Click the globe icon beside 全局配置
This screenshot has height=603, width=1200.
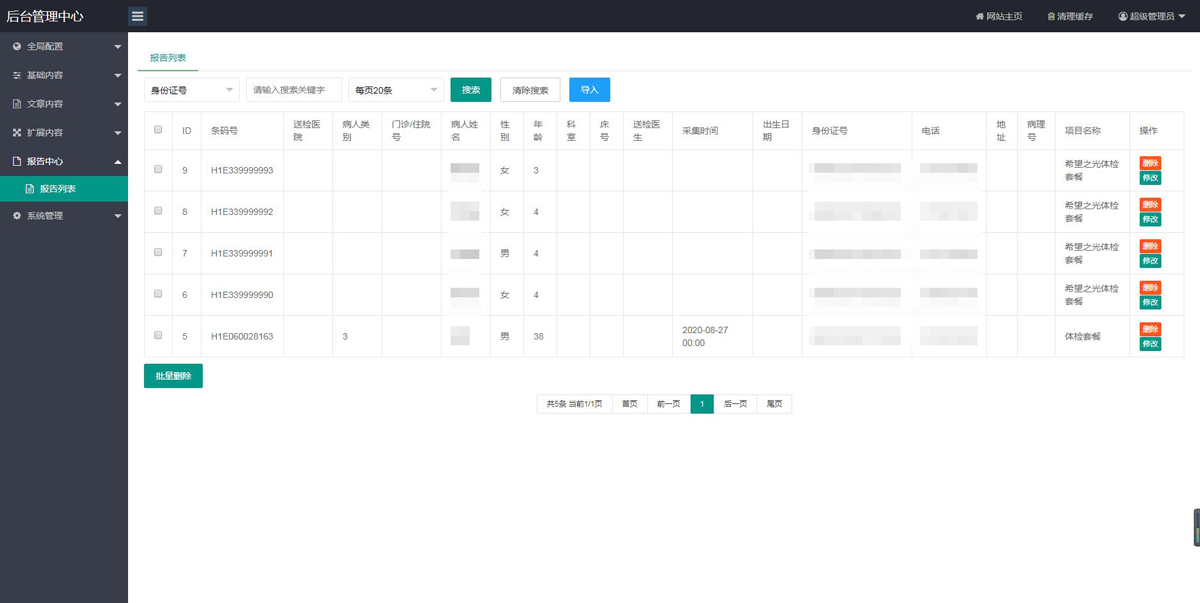tap(17, 46)
